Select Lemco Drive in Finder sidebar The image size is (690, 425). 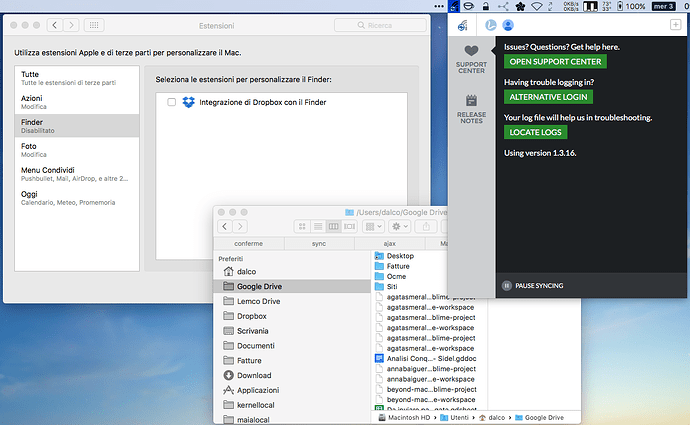point(292,301)
